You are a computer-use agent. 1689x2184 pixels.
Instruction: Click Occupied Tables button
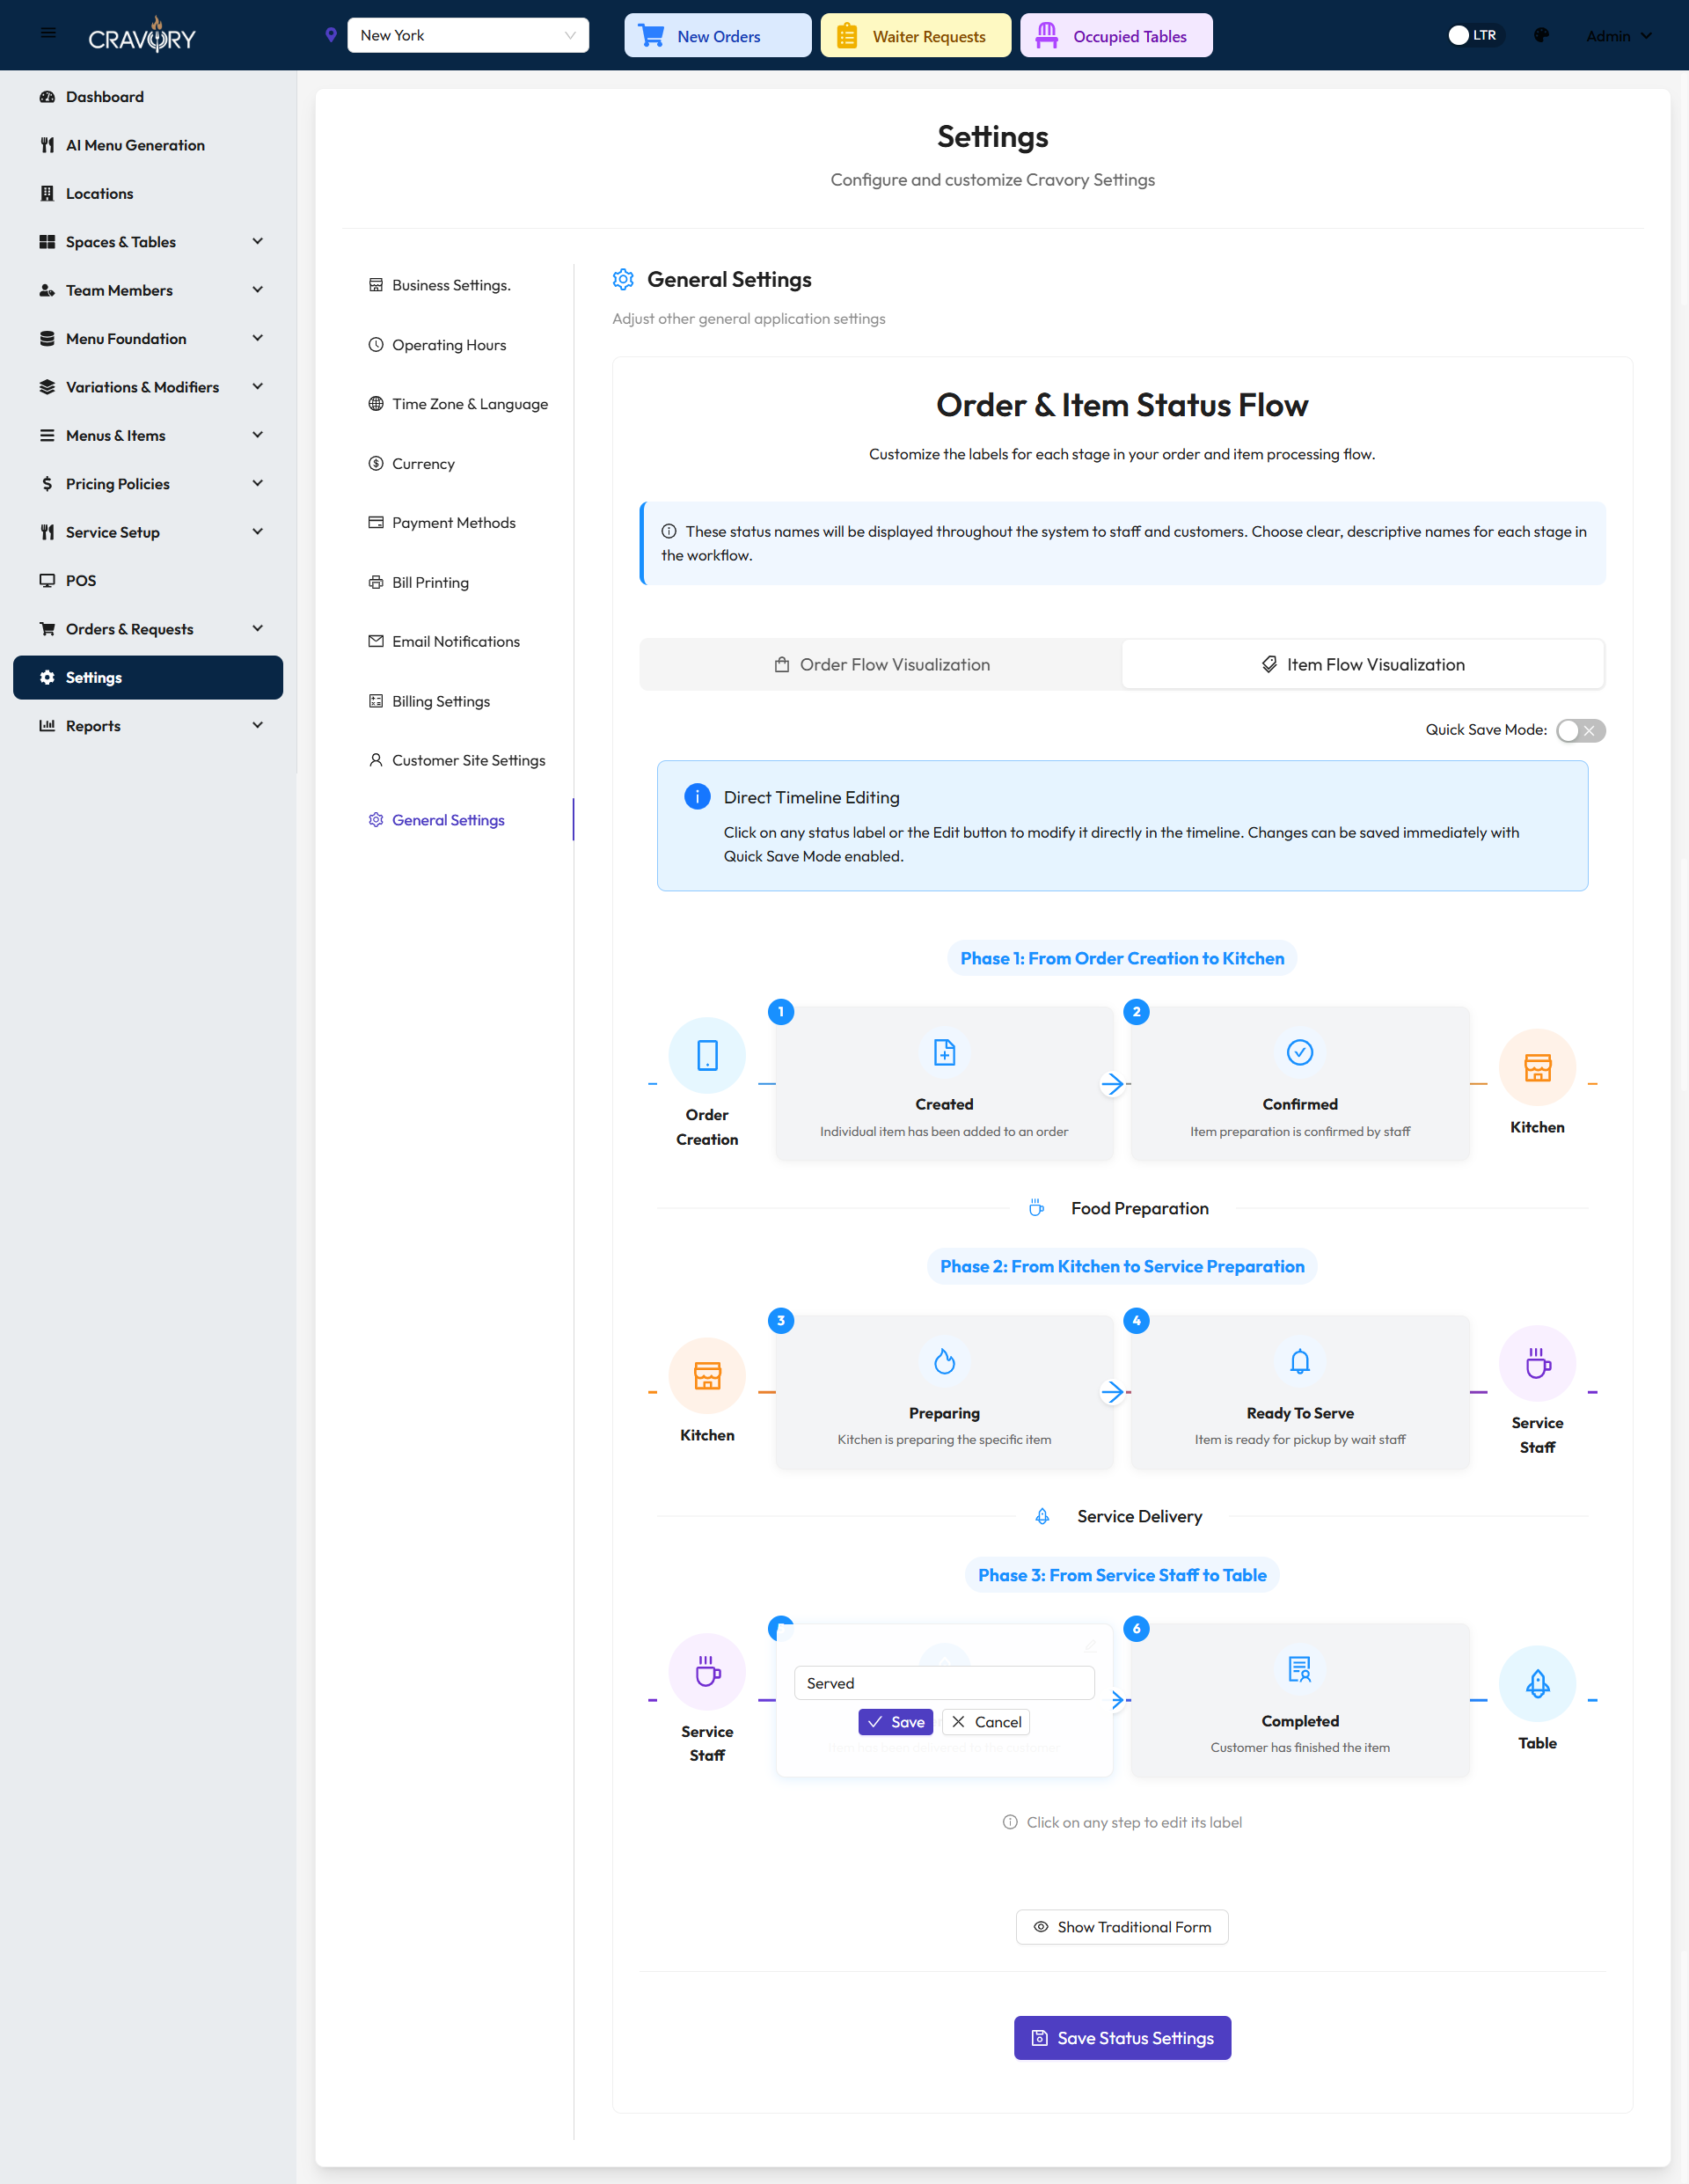click(1116, 36)
